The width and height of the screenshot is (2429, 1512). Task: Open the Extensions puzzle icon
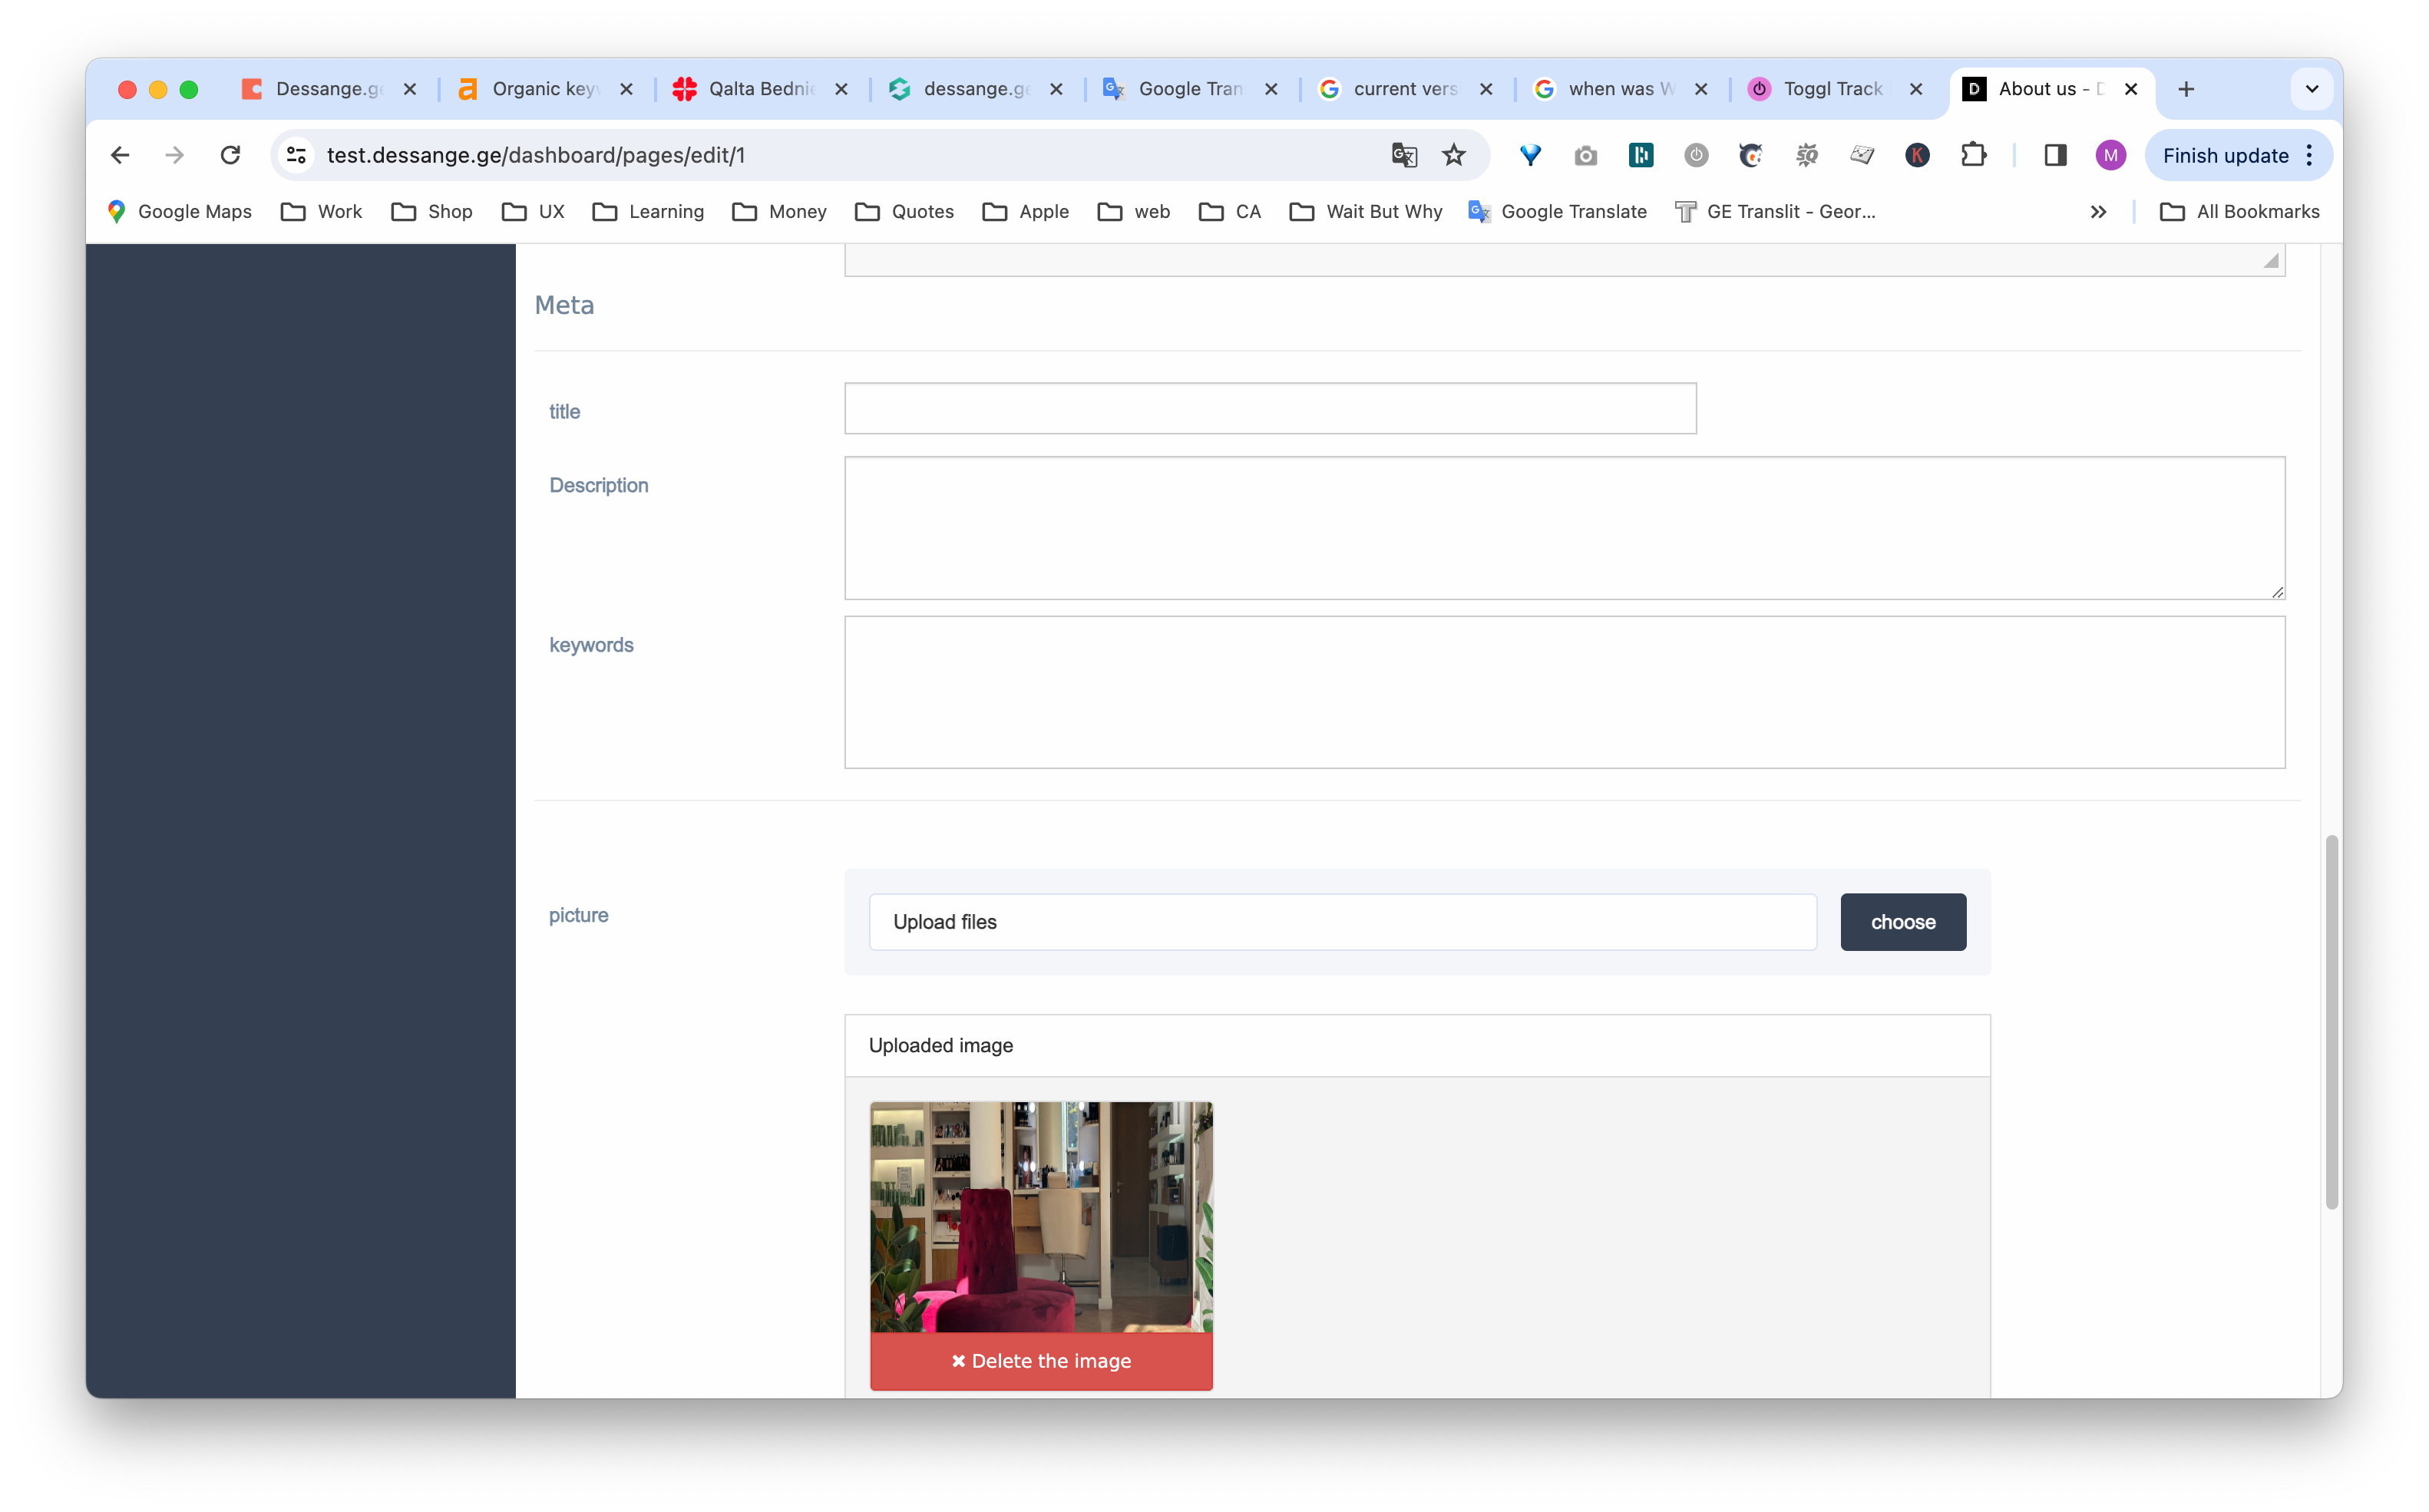click(x=1973, y=155)
